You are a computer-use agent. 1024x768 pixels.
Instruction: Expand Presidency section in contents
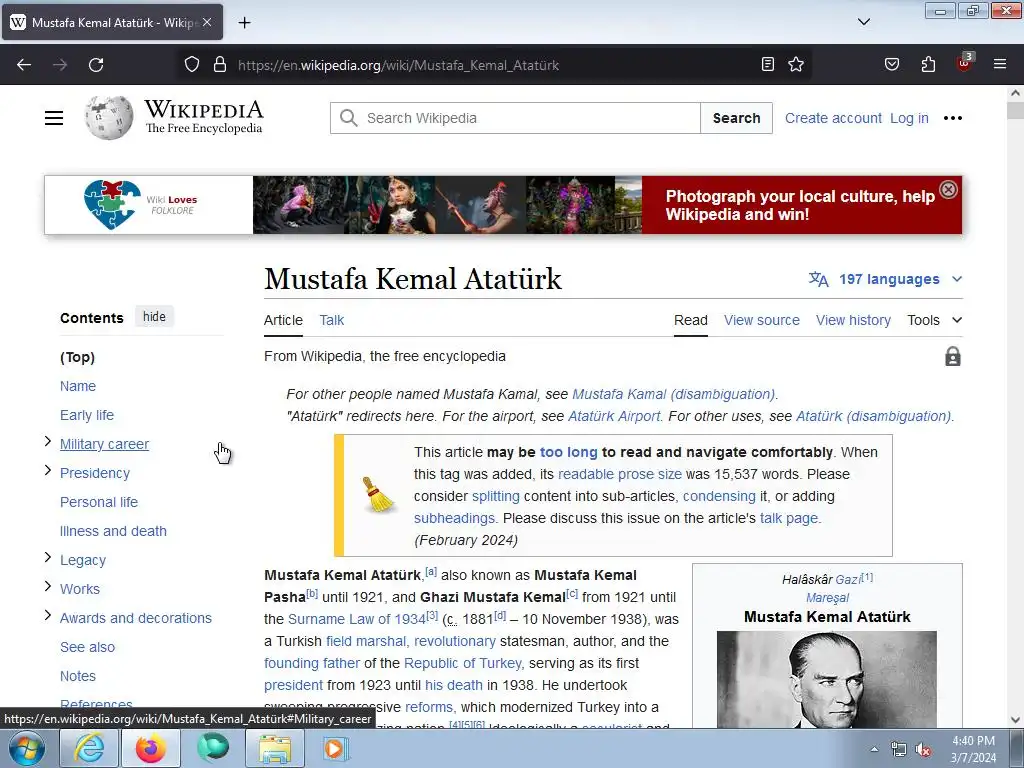coord(48,470)
